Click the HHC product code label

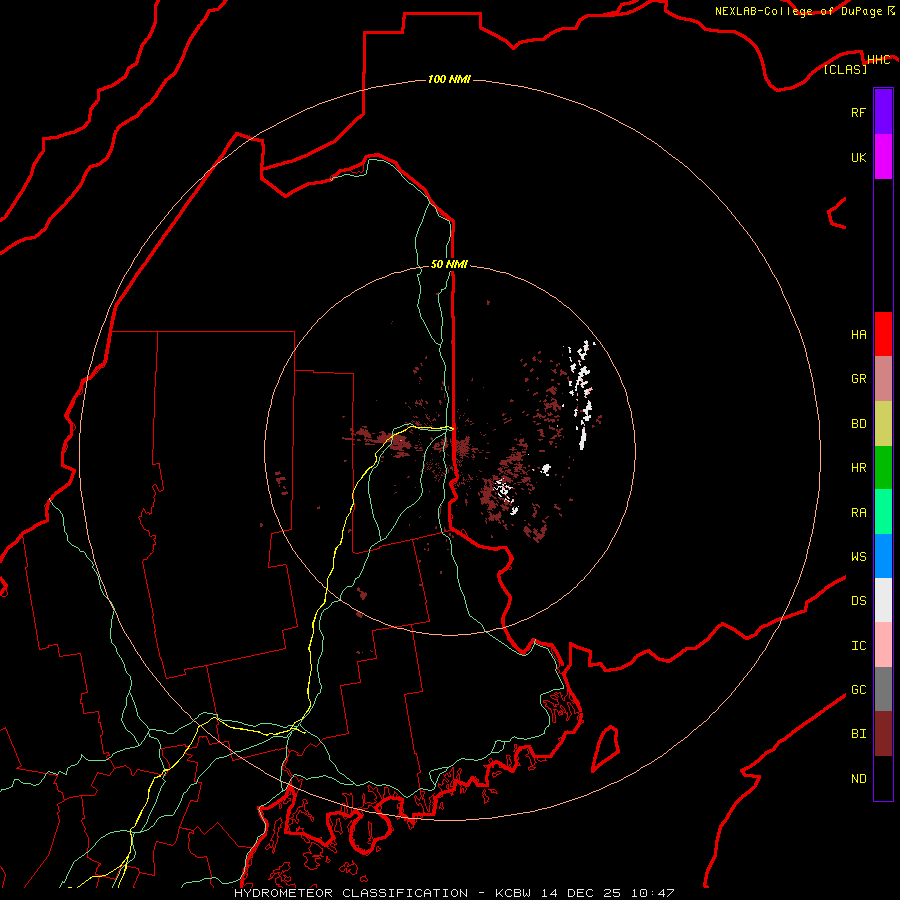pyautogui.click(x=878, y=60)
